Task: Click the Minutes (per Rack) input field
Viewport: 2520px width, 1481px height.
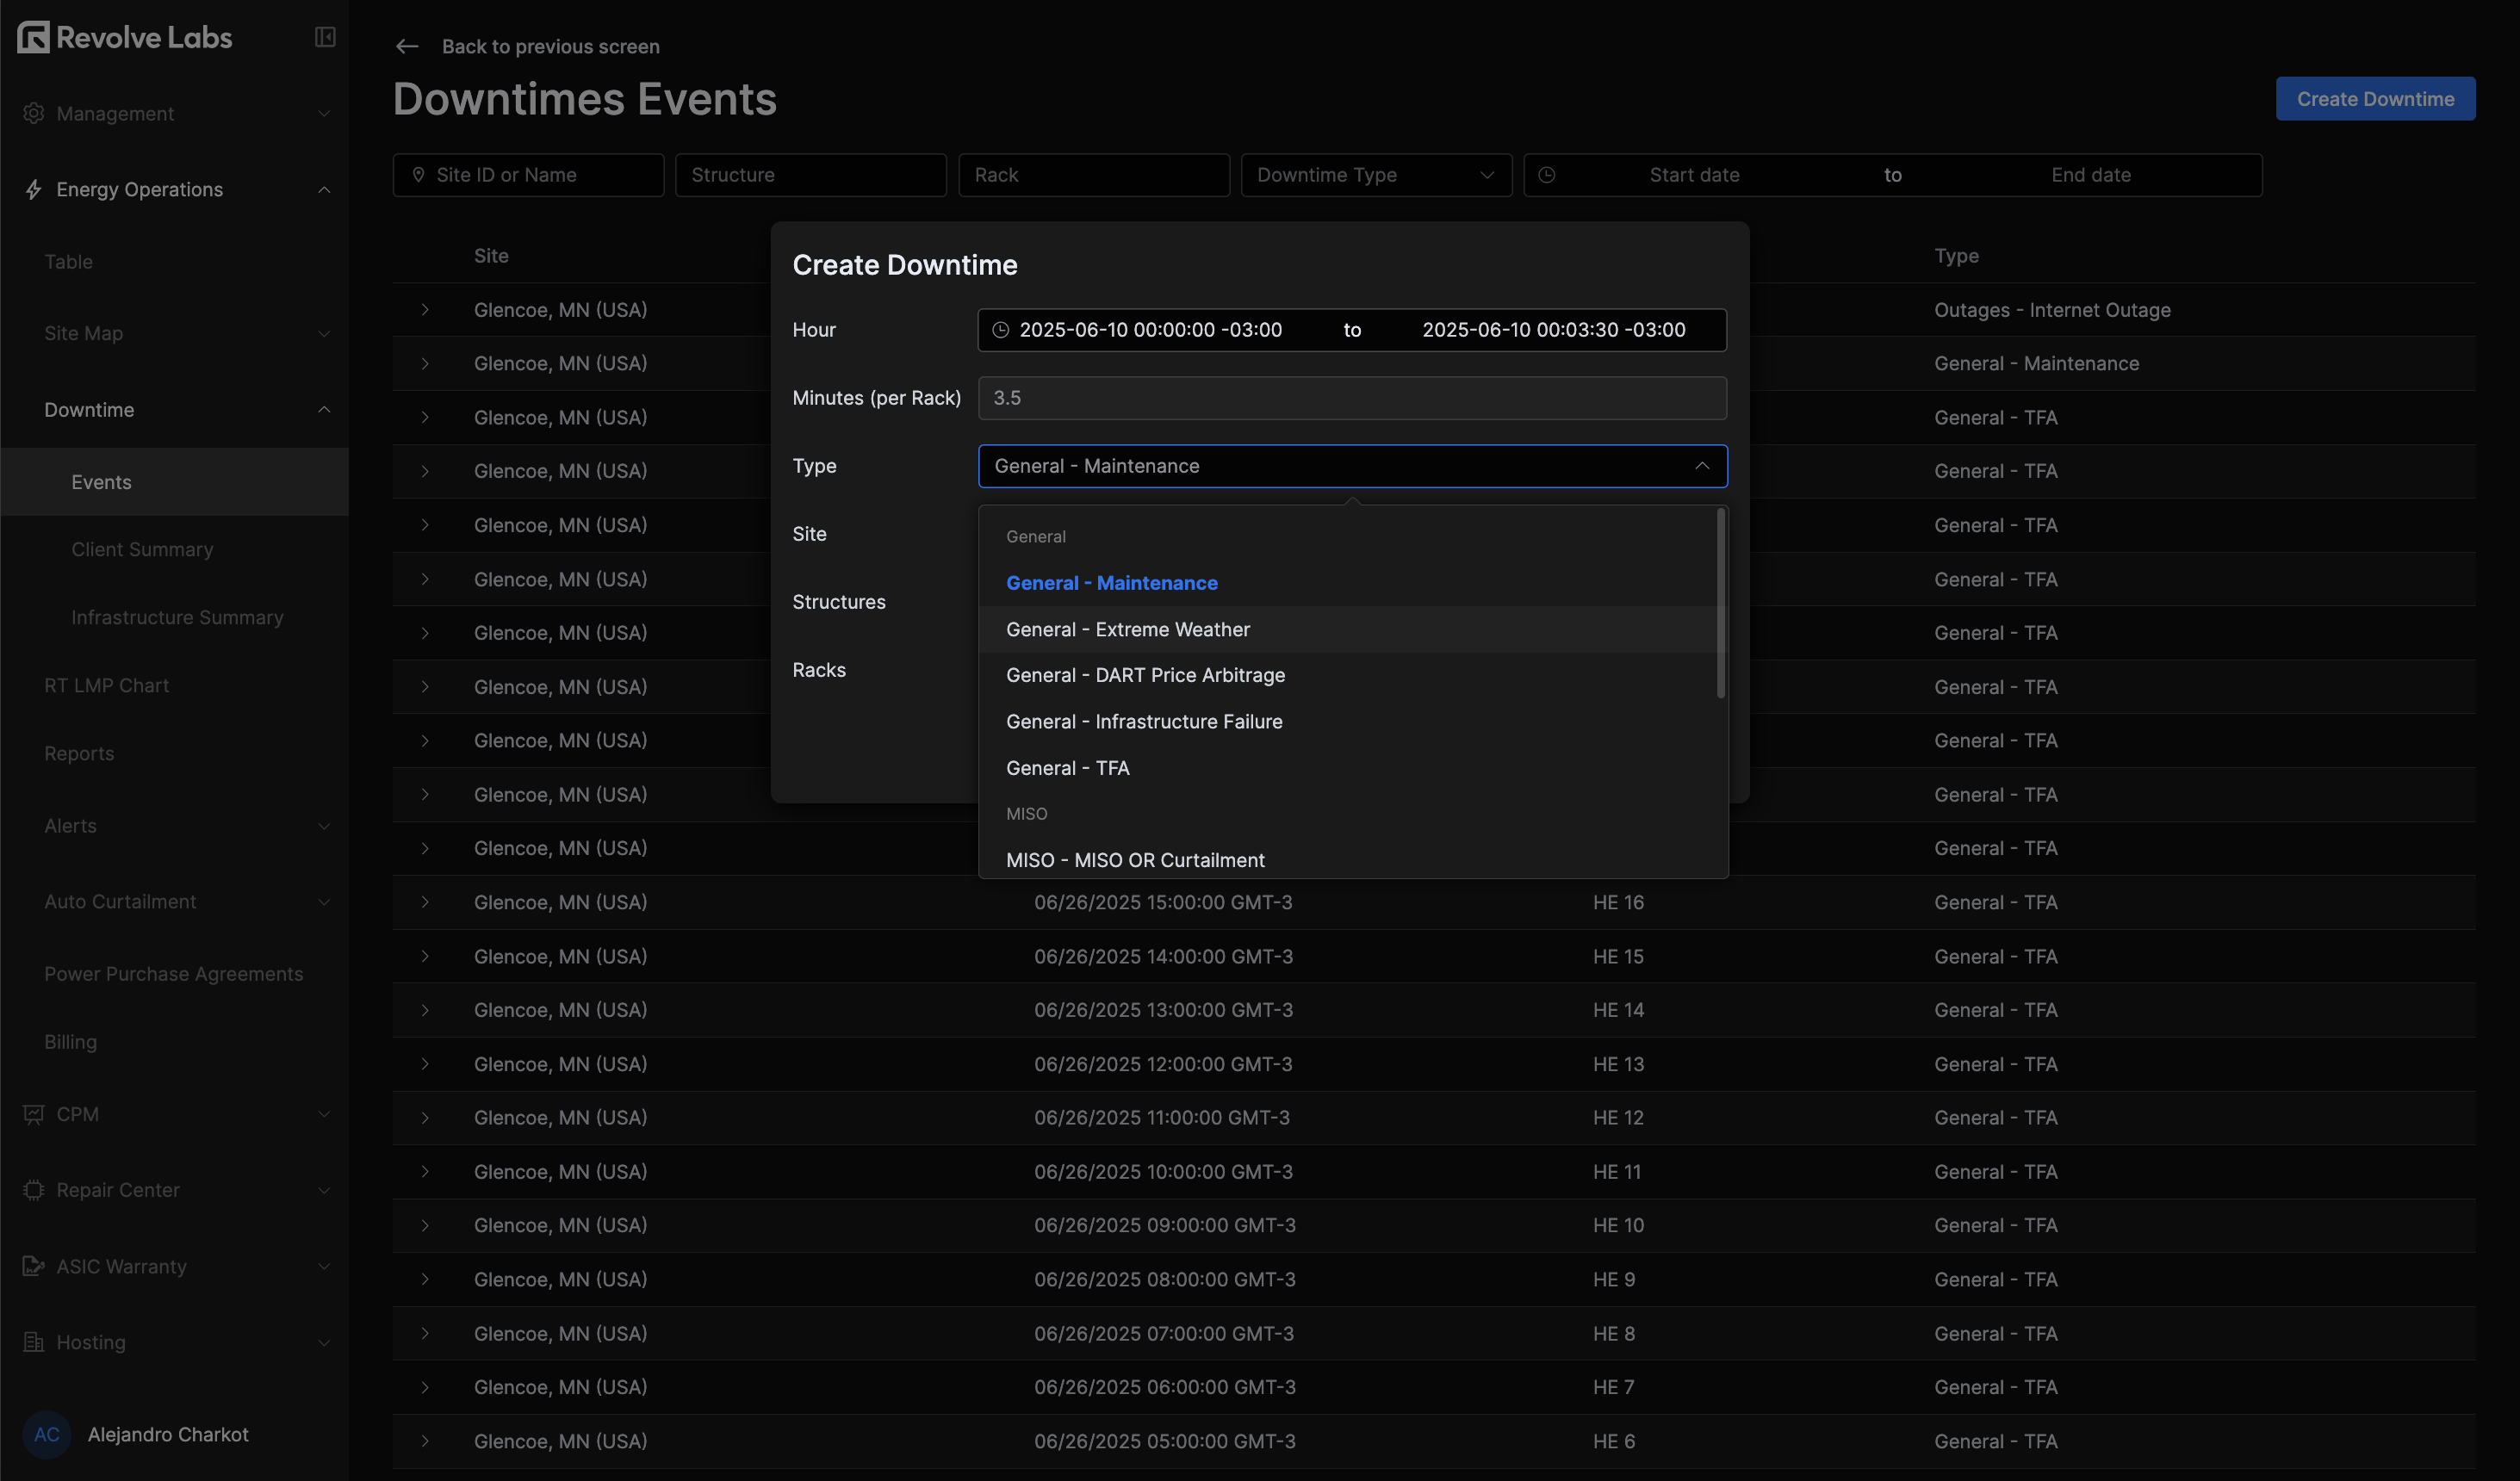Action: (1351, 397)
